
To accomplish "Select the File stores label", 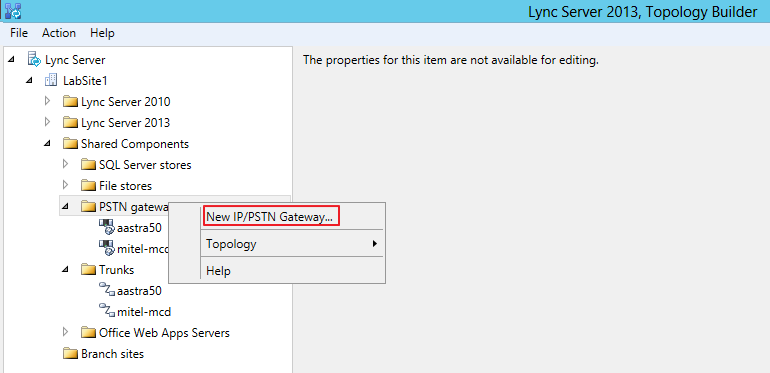I will pos(126,186).
